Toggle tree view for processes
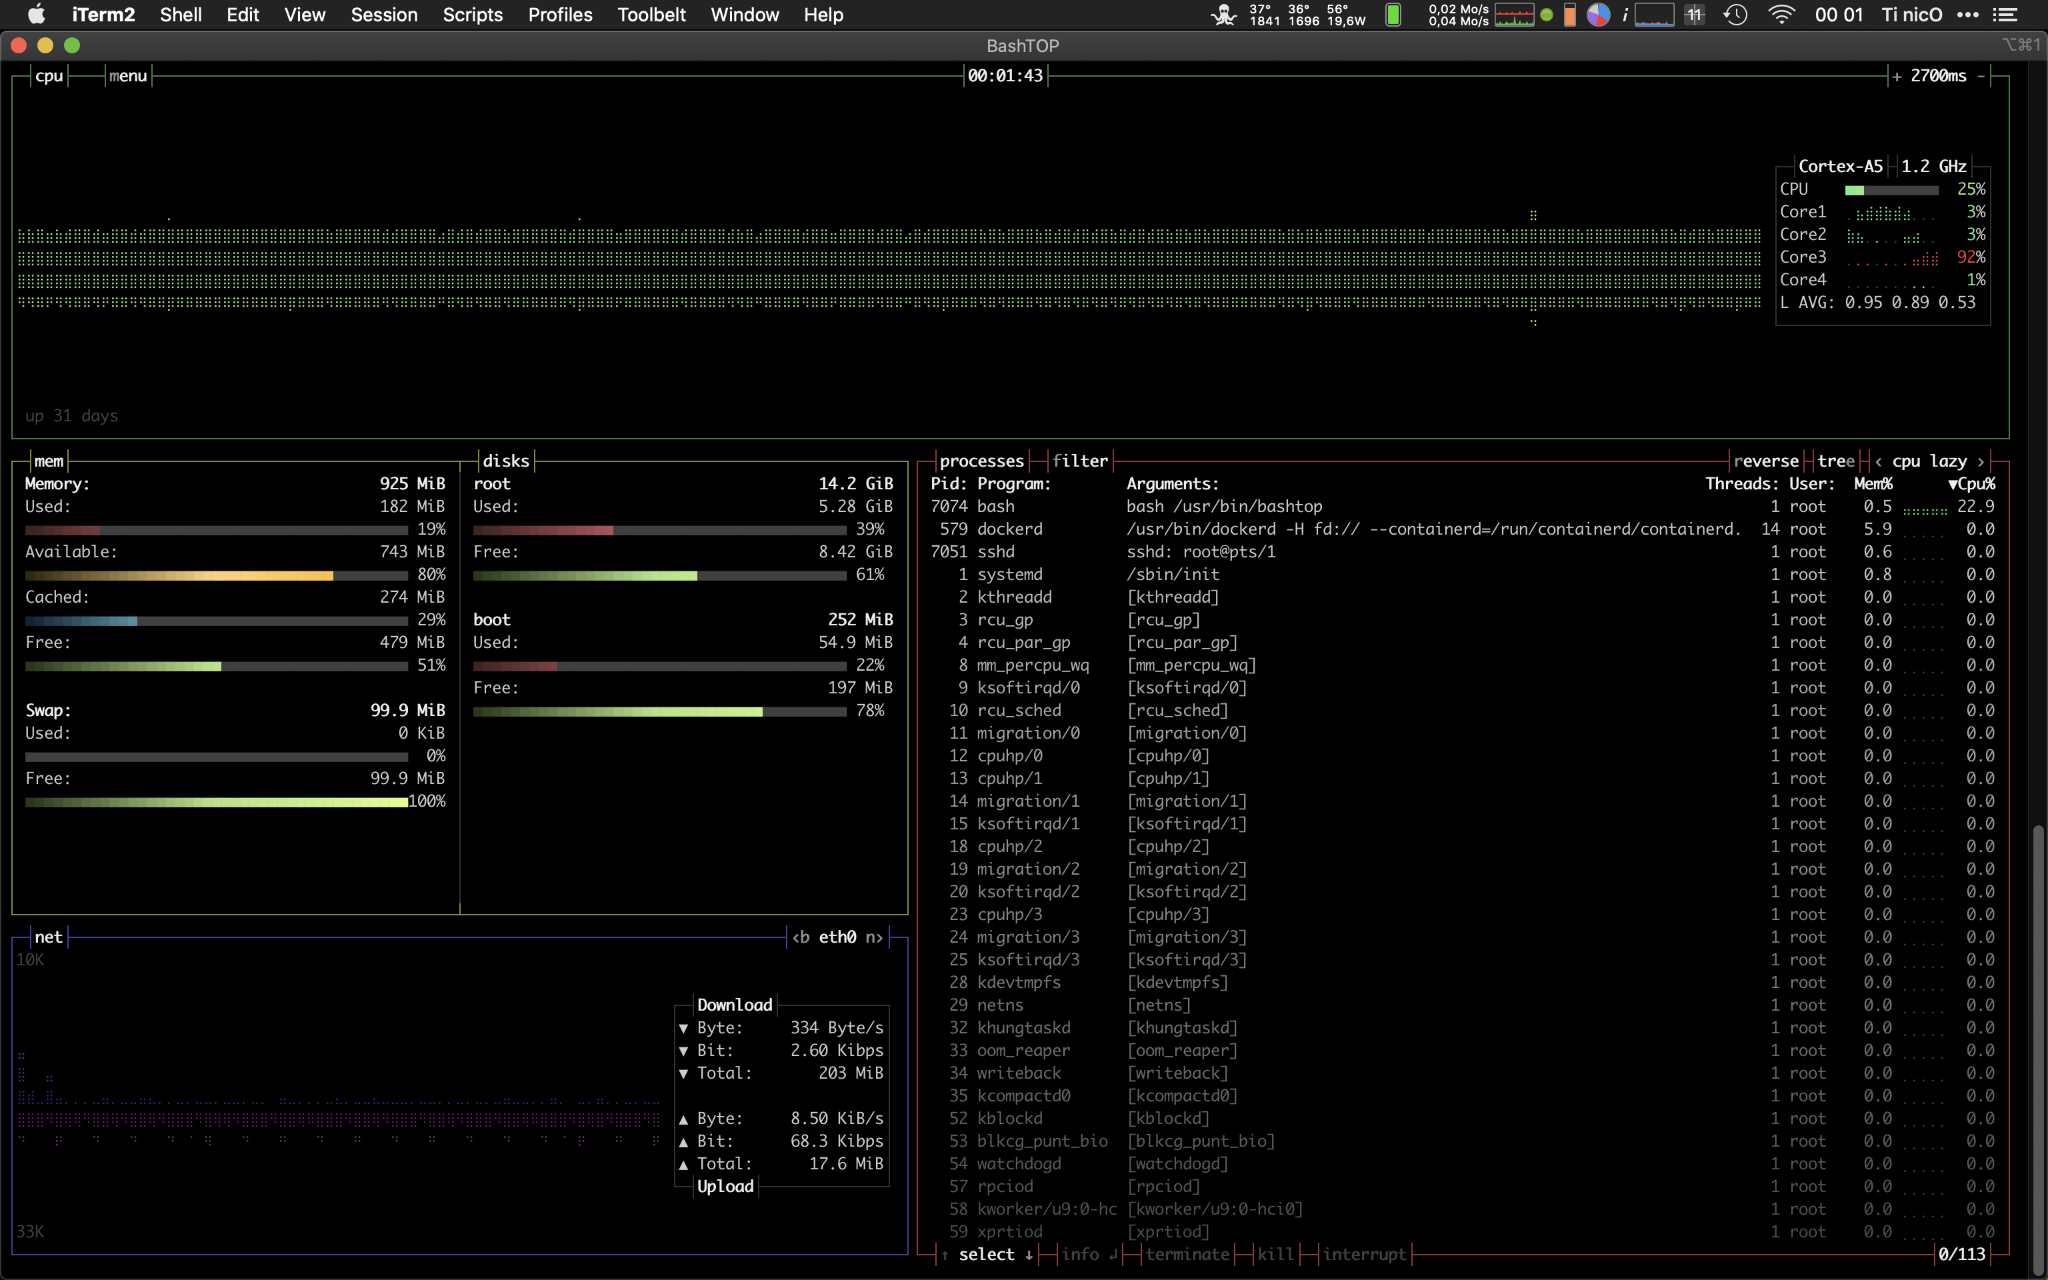This screenshot has width=2048, height=1280. click(x=1836, y=461)
